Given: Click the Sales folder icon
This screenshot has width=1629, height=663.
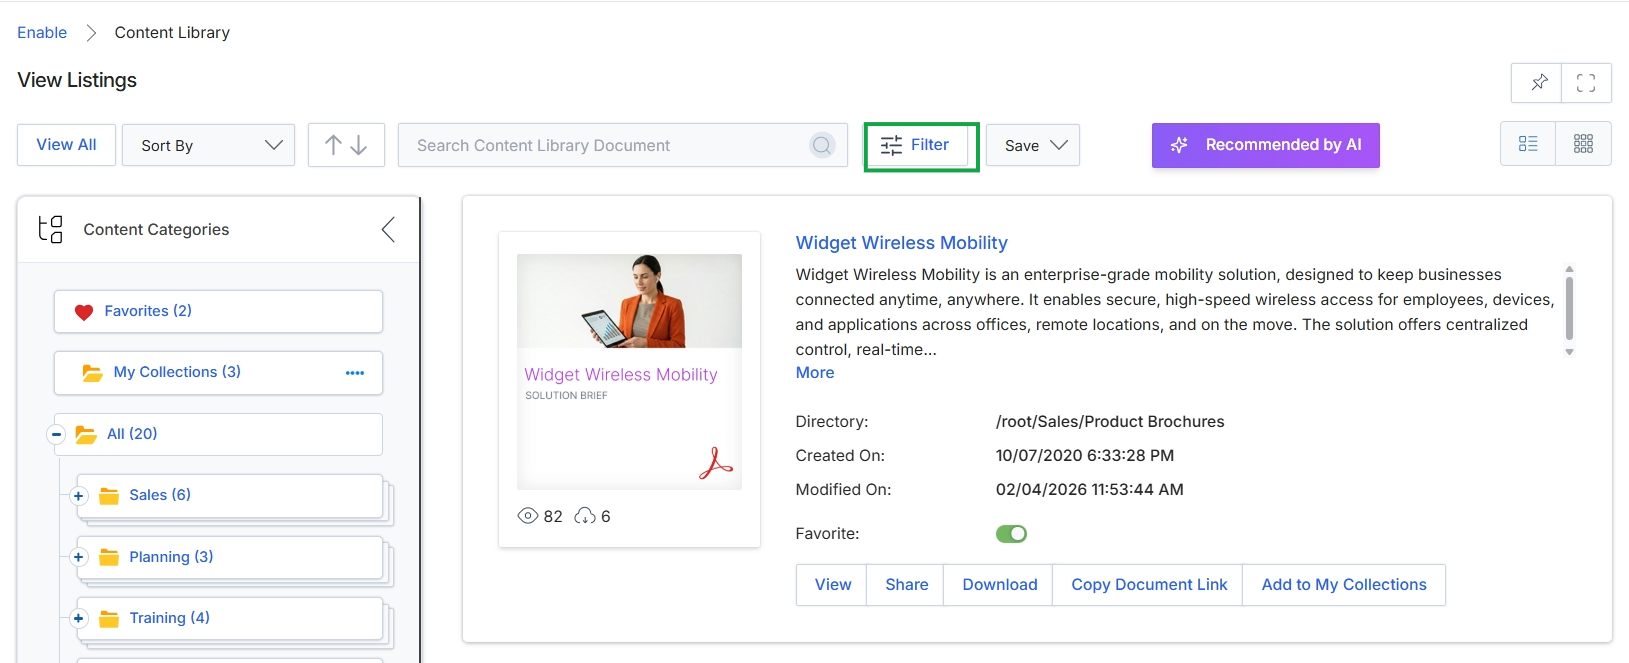Looking at the screenshot, I should point(109,496).
